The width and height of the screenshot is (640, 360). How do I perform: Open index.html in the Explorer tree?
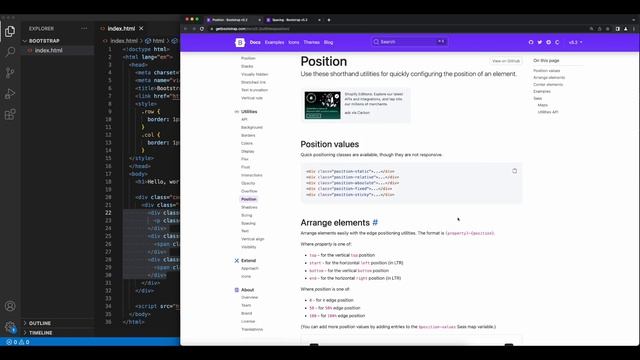click(x=48, y=50)
